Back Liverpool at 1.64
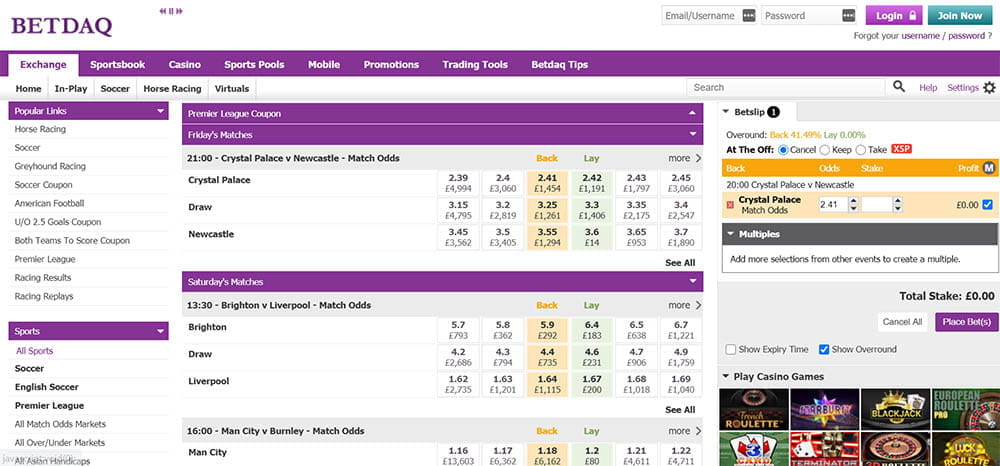The width and height of the screenshot is (1000, 466). 547,384
